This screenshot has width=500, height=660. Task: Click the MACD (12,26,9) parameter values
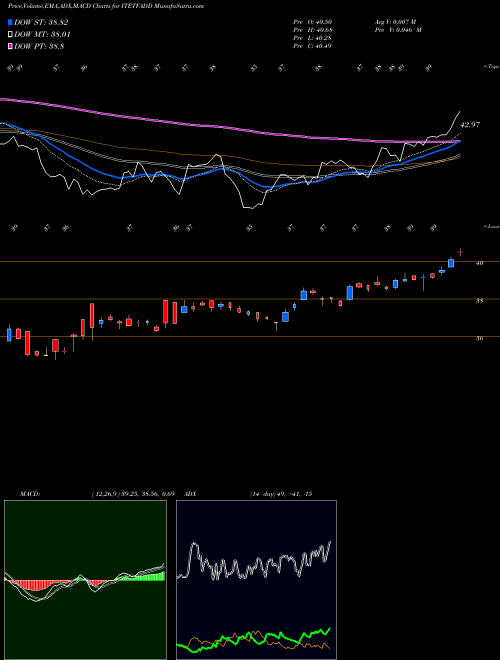coord(133,494)
